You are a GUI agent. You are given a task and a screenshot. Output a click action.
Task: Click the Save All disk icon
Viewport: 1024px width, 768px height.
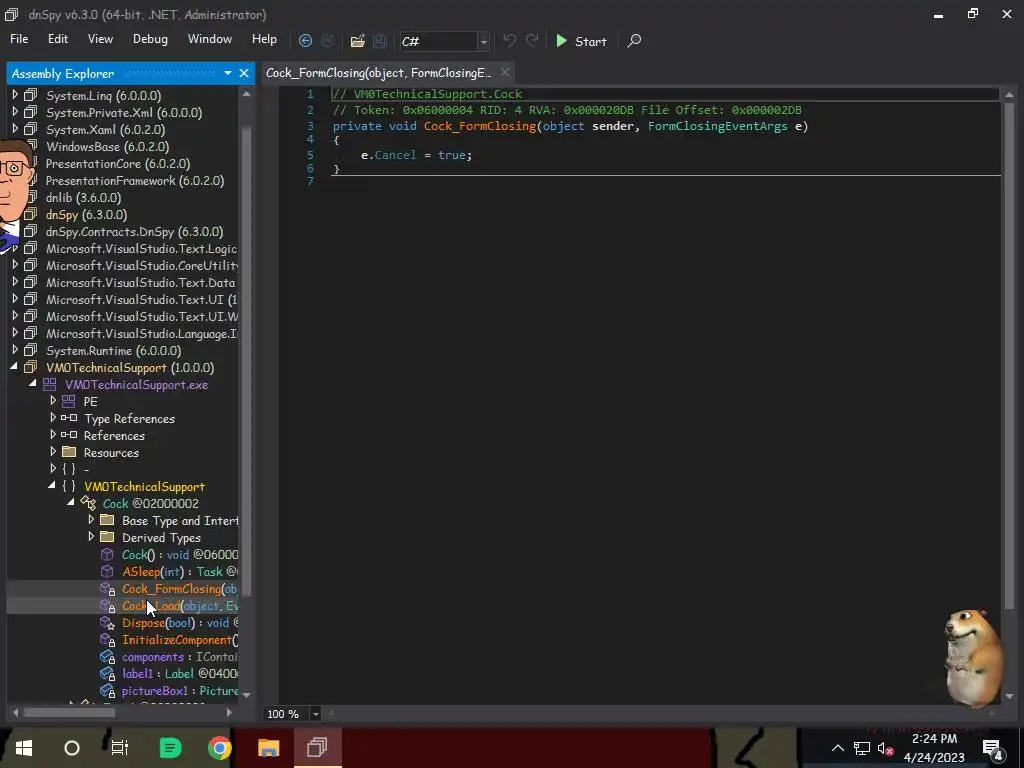(379, 41)
